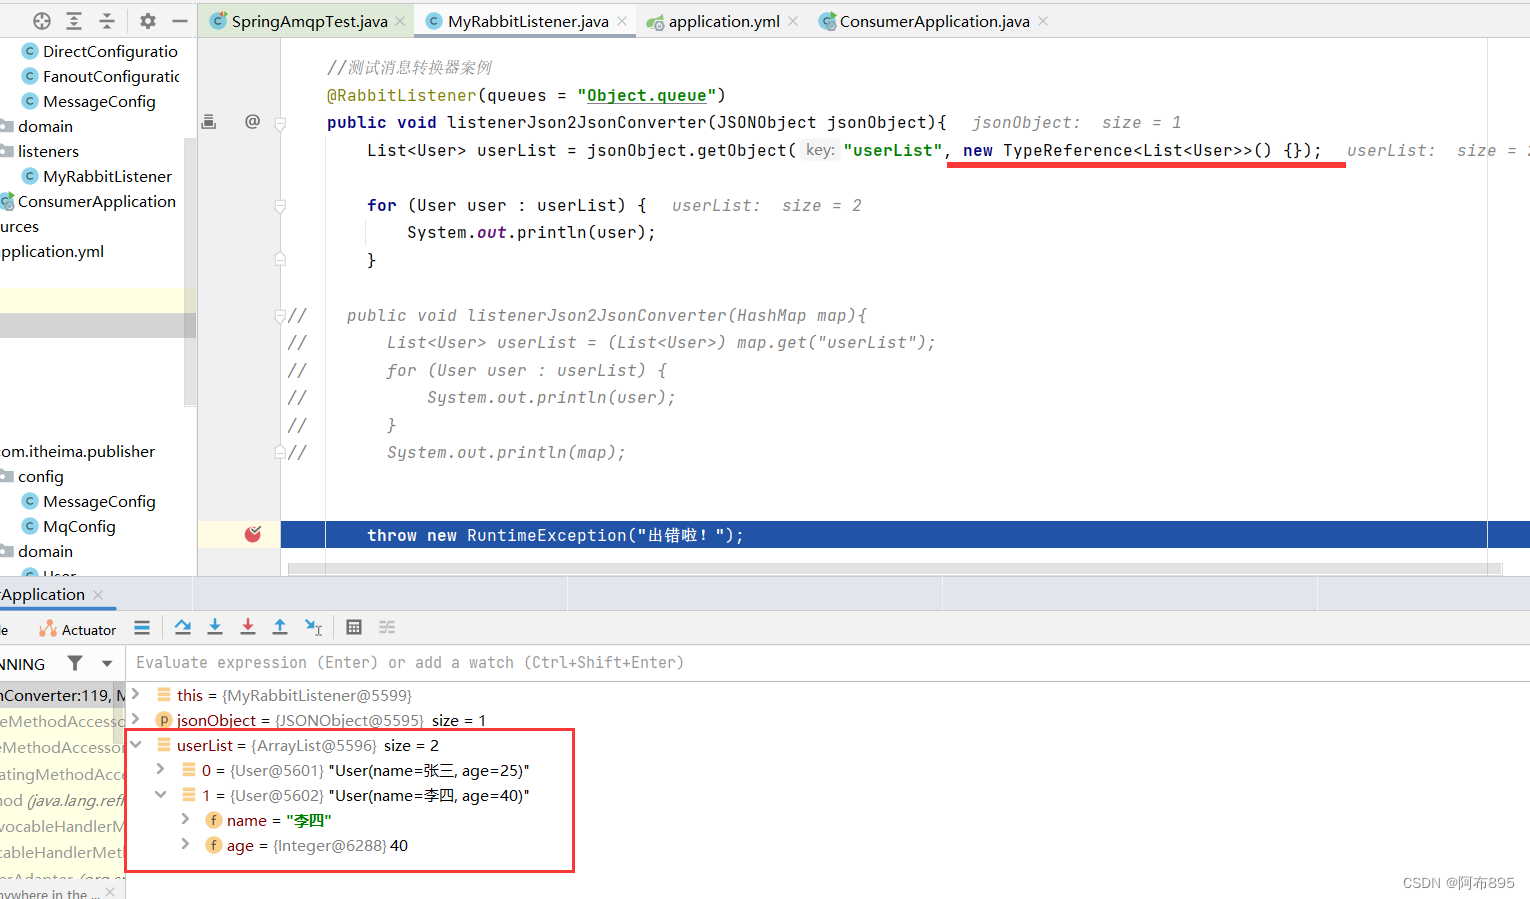Collapse the userList variable entry
The width and height of the screenshot is (1530, 899).
point(137,744)
